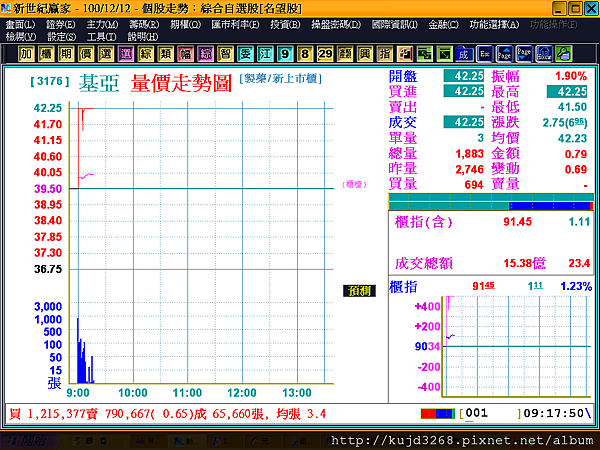The width and height of the screenshot is (600, 450).
Task: Open the 畫面(L) menu
Action: (x=20, y=24)
